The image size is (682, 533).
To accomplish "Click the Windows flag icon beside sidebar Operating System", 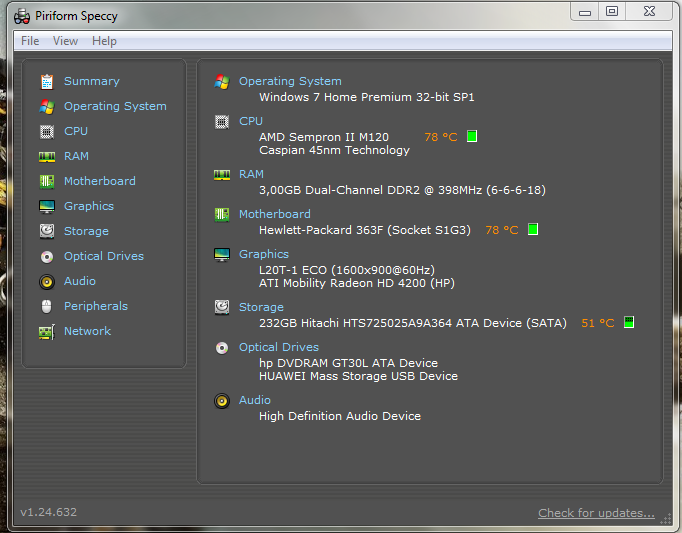I will coord(47,107).
